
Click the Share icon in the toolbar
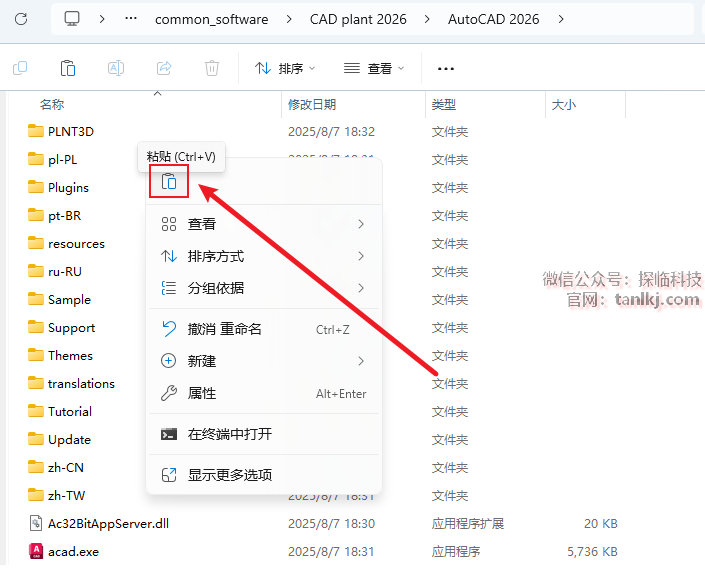point(164,68)
